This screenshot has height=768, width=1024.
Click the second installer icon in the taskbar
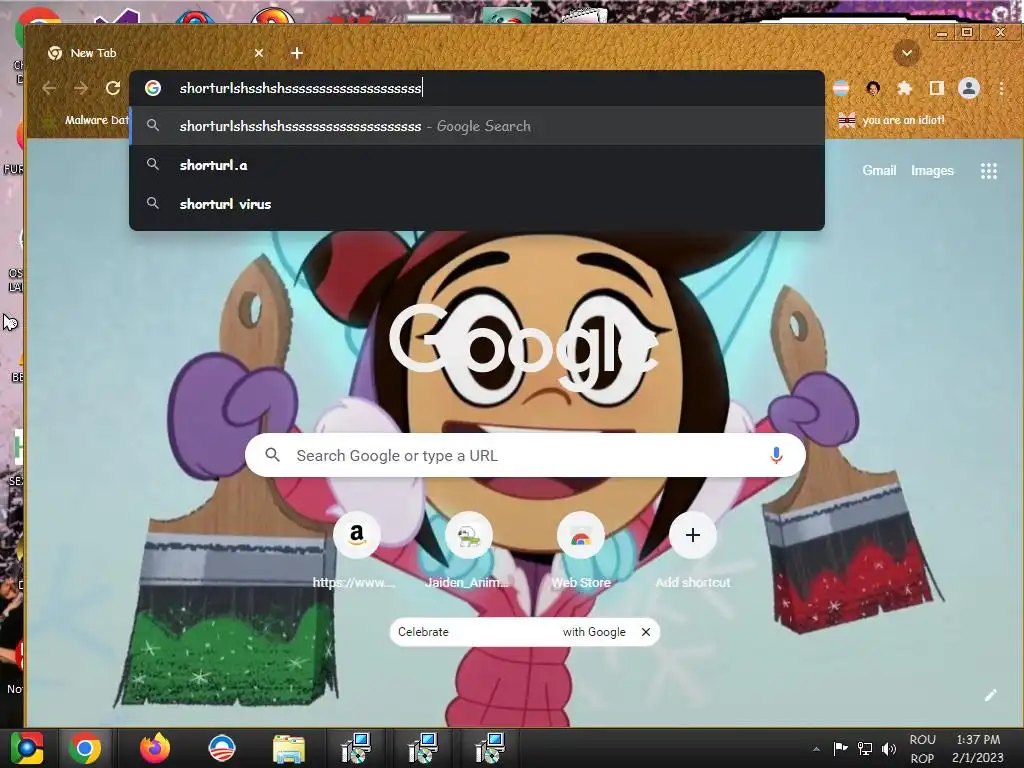423,748
